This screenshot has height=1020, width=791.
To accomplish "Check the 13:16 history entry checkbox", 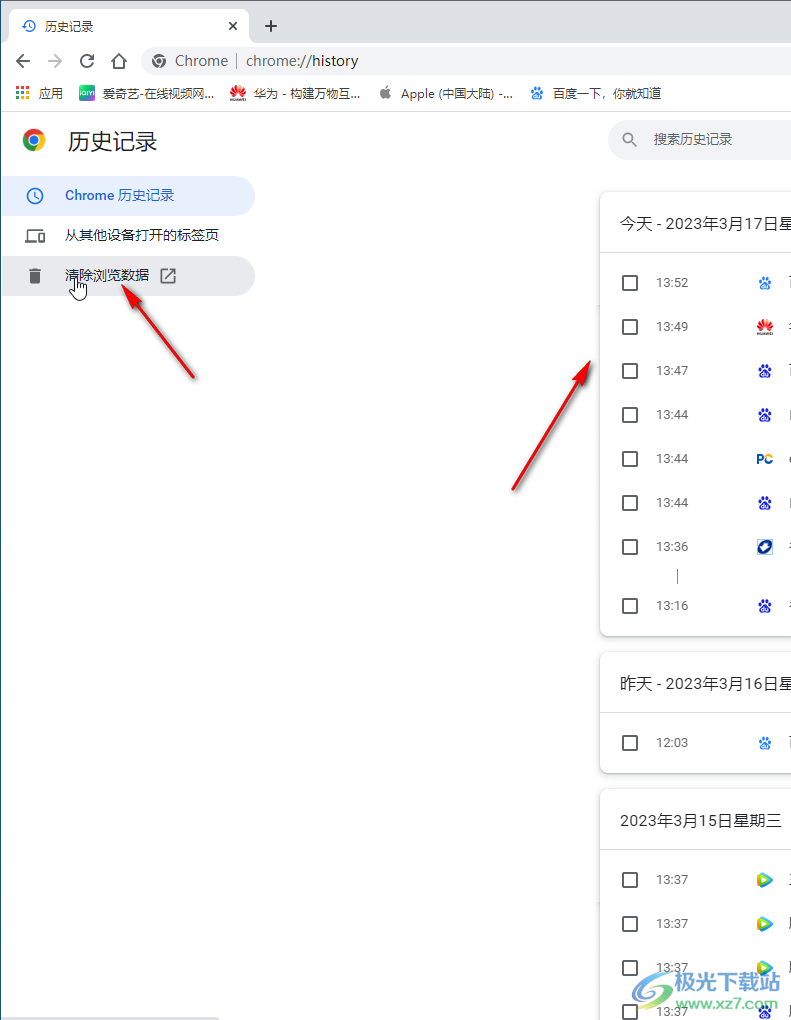I will [x=630, y=606].
